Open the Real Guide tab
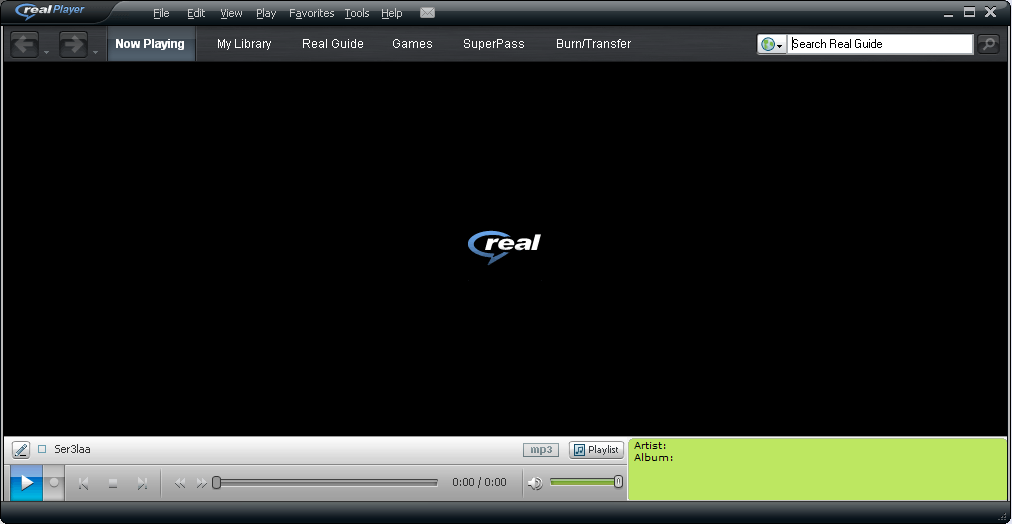Screen dimensions: 1012x524 [333, 44]
